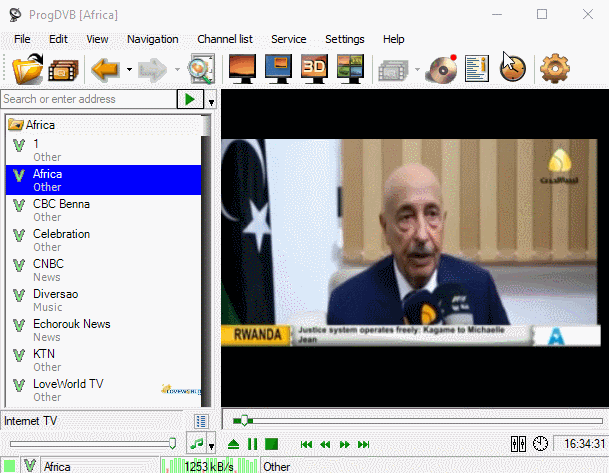Screen dimensions: 609x473
Task: Open the Edit menu
Action: point(58,39)
